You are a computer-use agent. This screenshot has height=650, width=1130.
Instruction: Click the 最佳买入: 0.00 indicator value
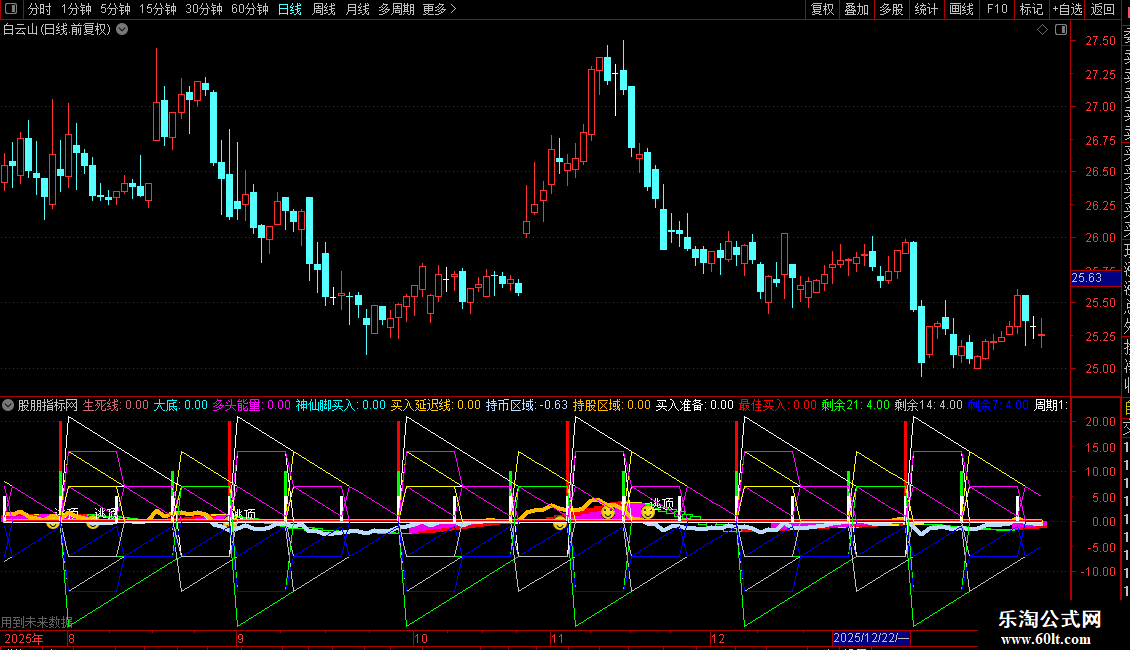[778, 406]
